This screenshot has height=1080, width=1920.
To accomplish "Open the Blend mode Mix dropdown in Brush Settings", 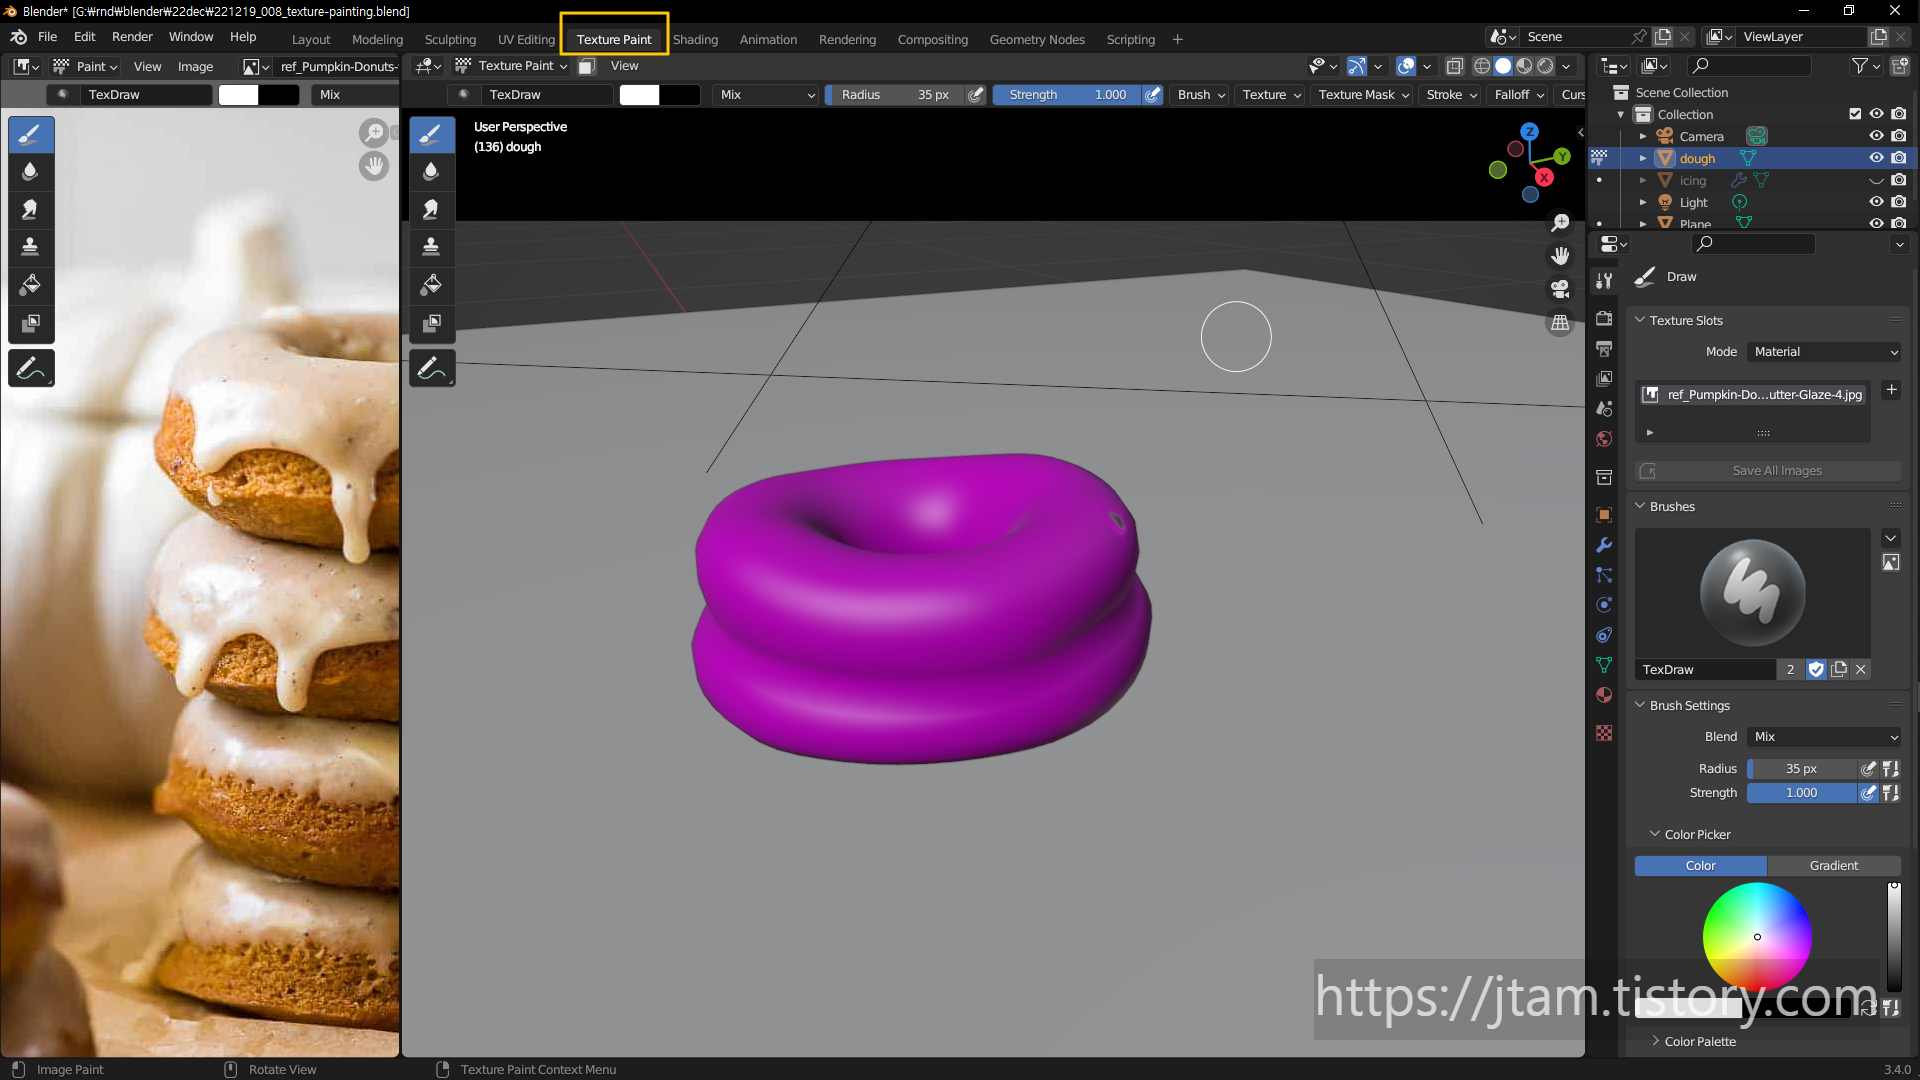I will [x=1825, y=737].
